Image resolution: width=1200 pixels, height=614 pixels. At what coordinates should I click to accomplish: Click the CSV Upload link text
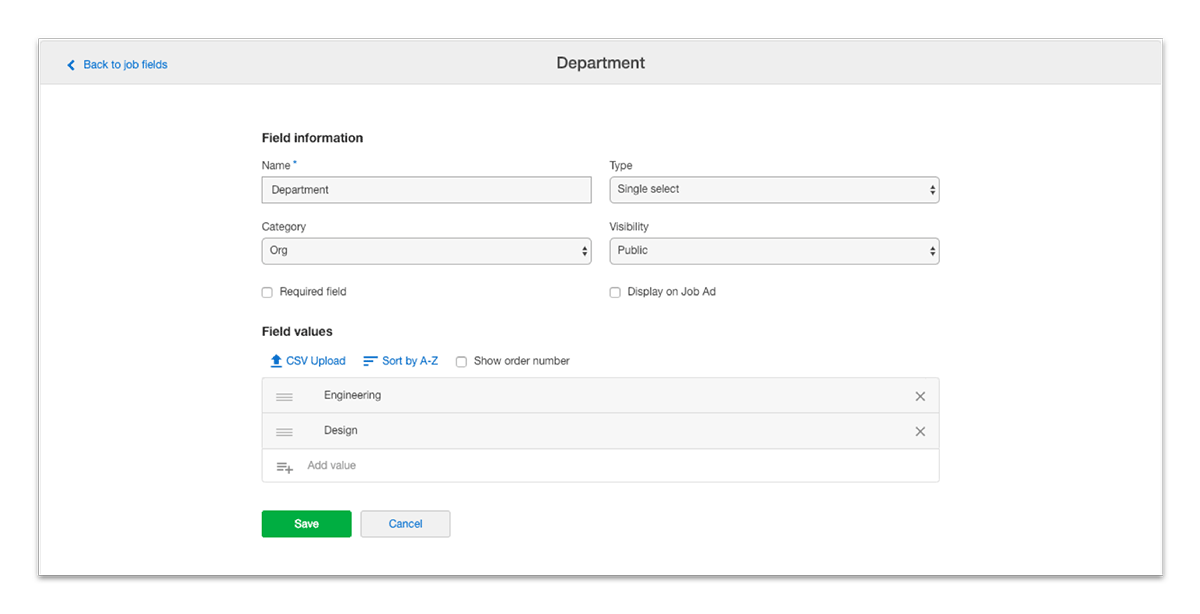(x=315, y=361)
